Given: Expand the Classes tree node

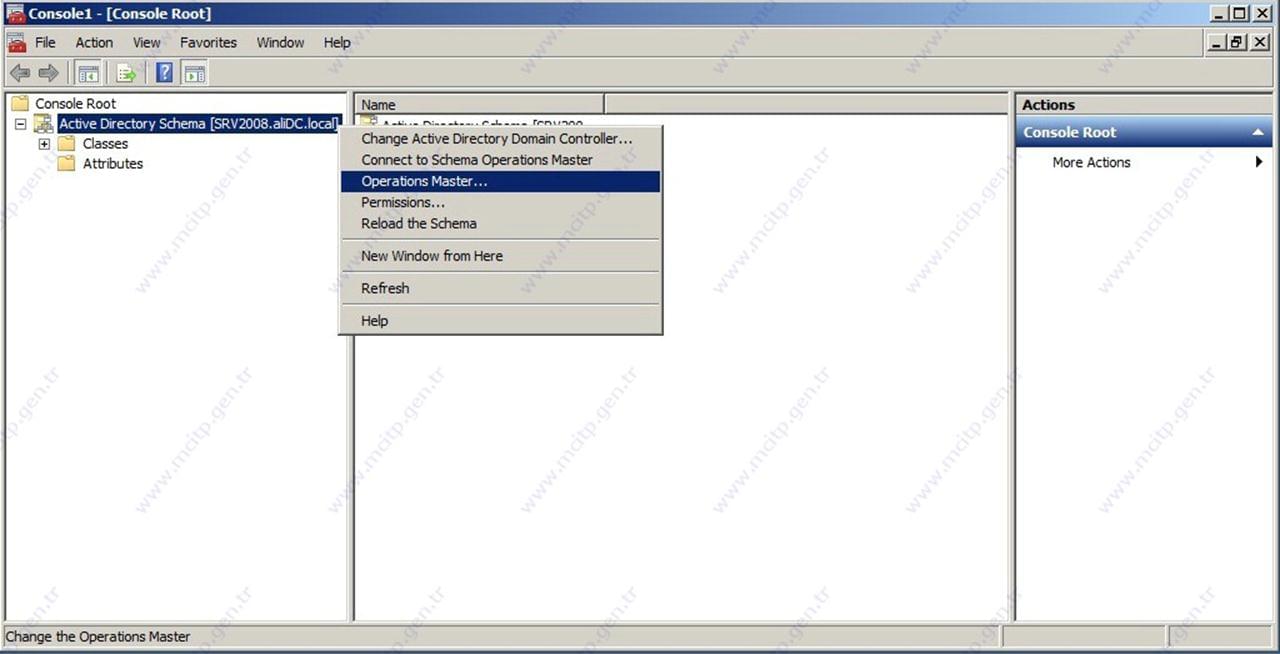Looking at the screenshot, I should coord(44,144).
